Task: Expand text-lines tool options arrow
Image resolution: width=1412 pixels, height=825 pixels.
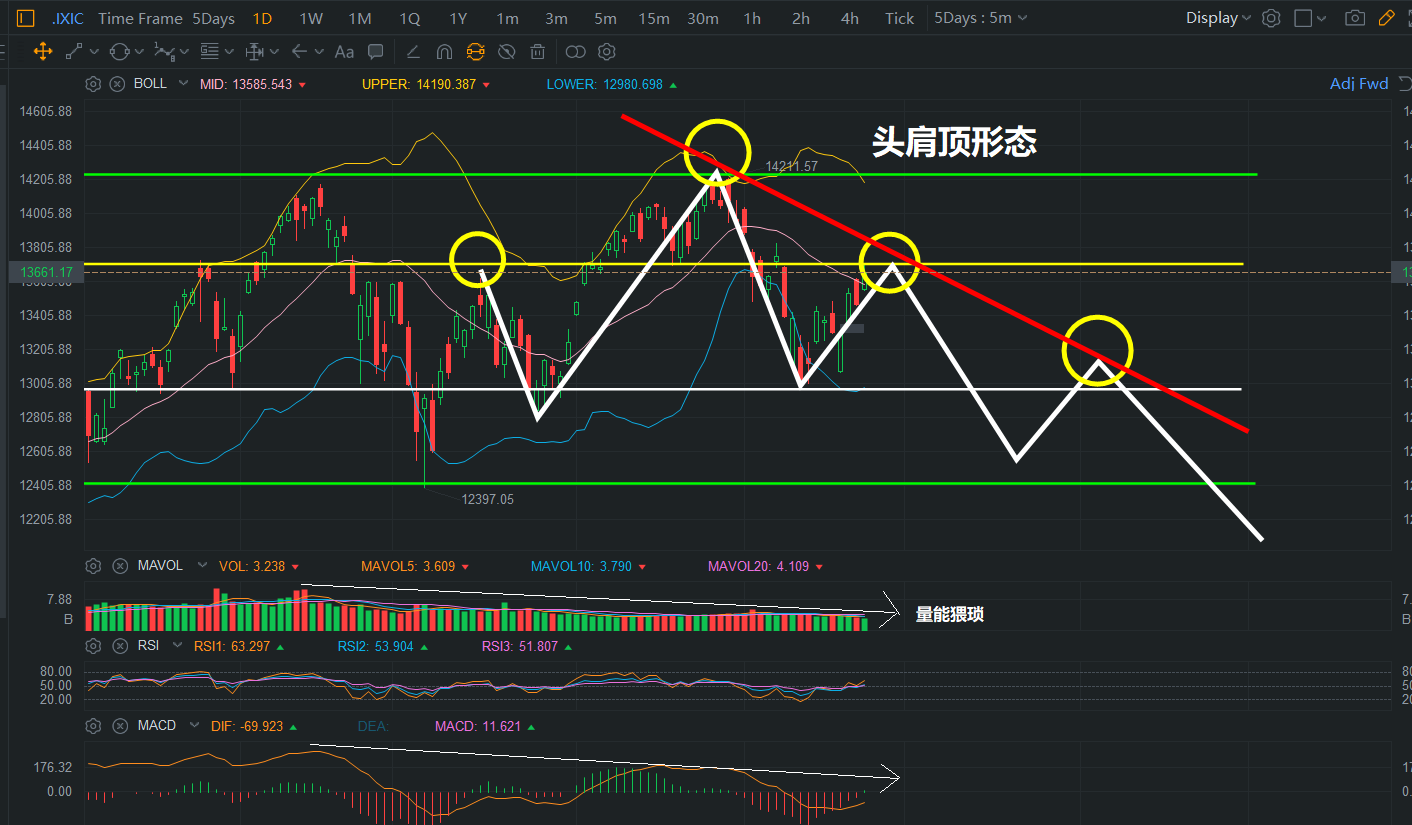Action: 229,52
